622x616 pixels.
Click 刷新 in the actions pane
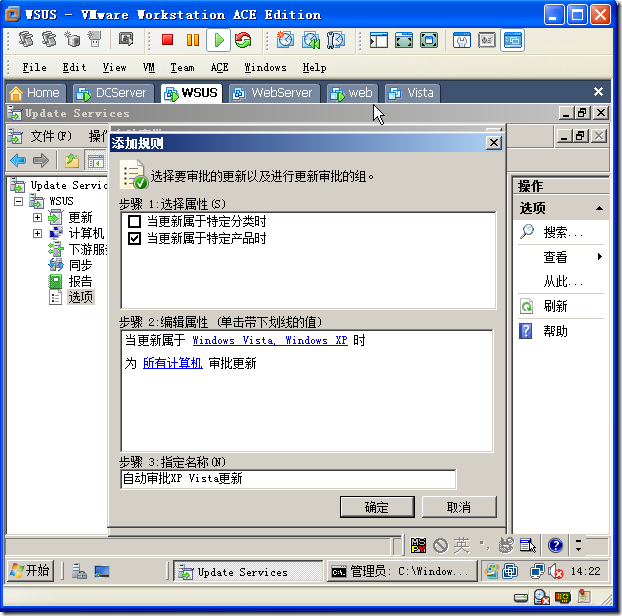(x=555, y=306)
